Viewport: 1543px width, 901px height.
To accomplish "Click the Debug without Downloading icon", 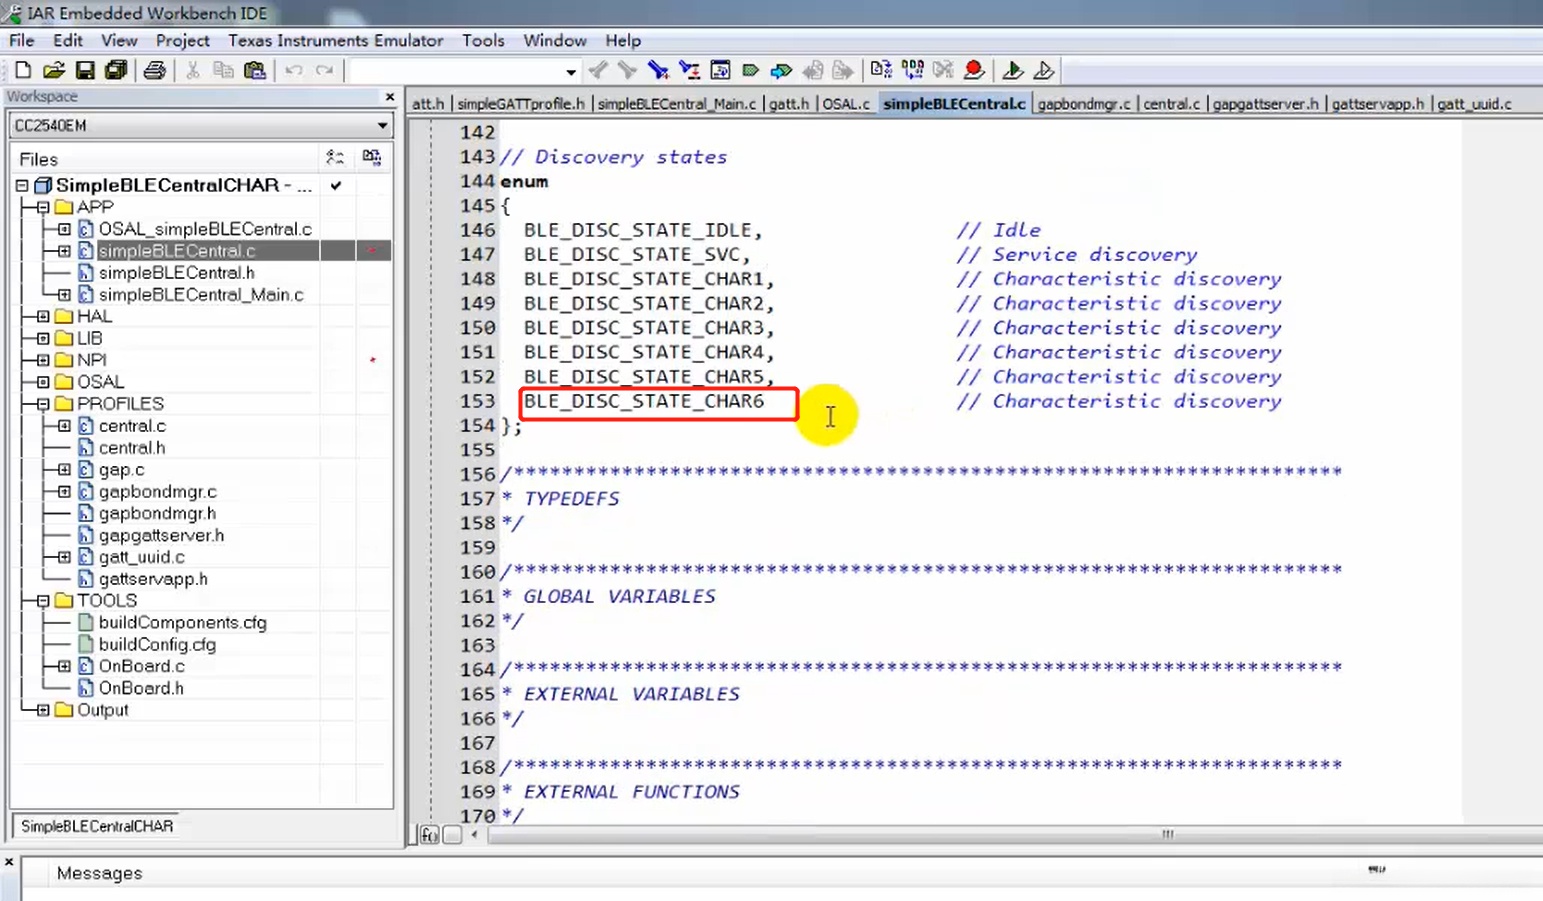I will click(1043, 70).
